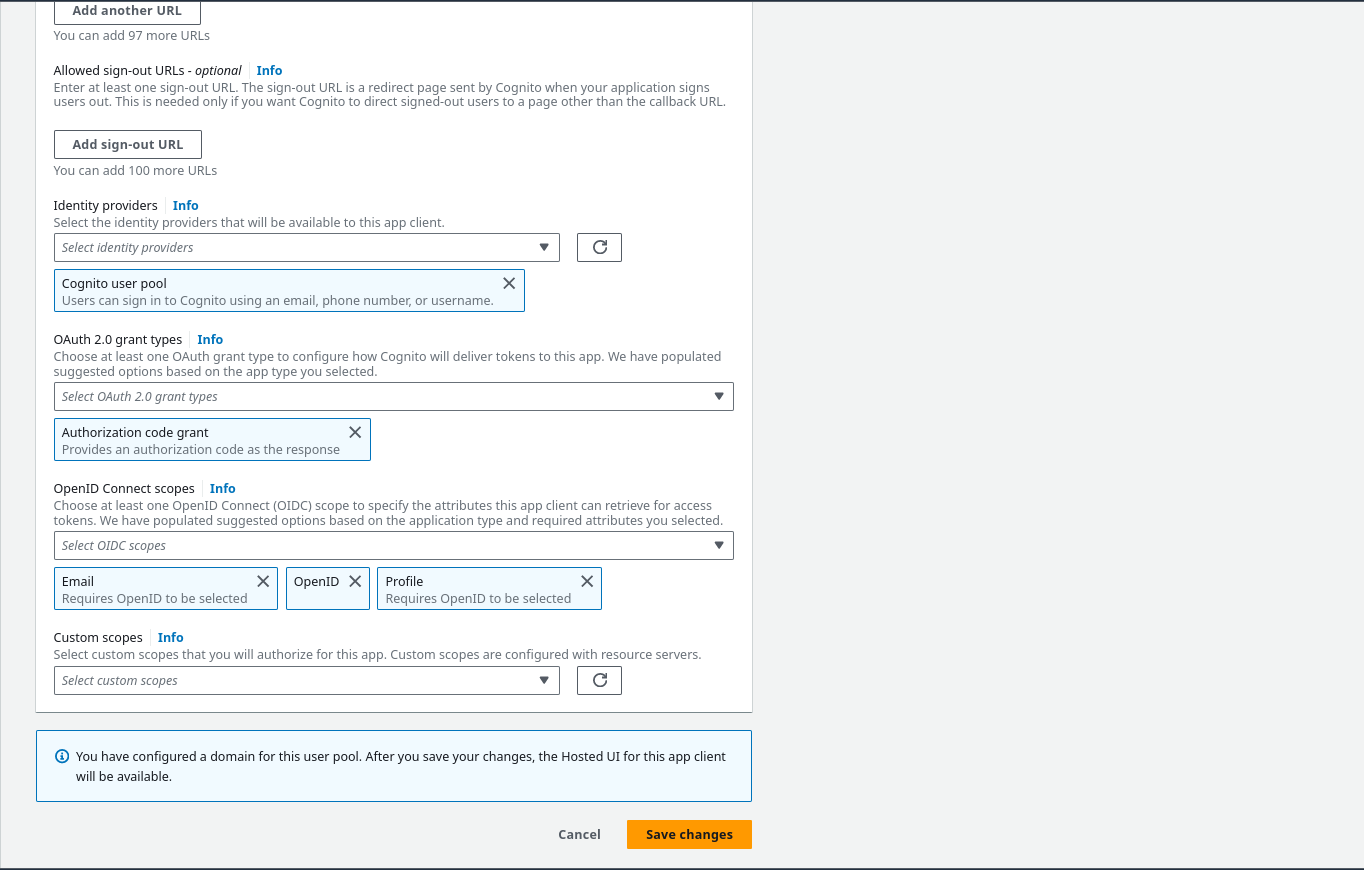View Info about Custom scopes
Viewport: 1364px width, 870px height.
(171, 637)
